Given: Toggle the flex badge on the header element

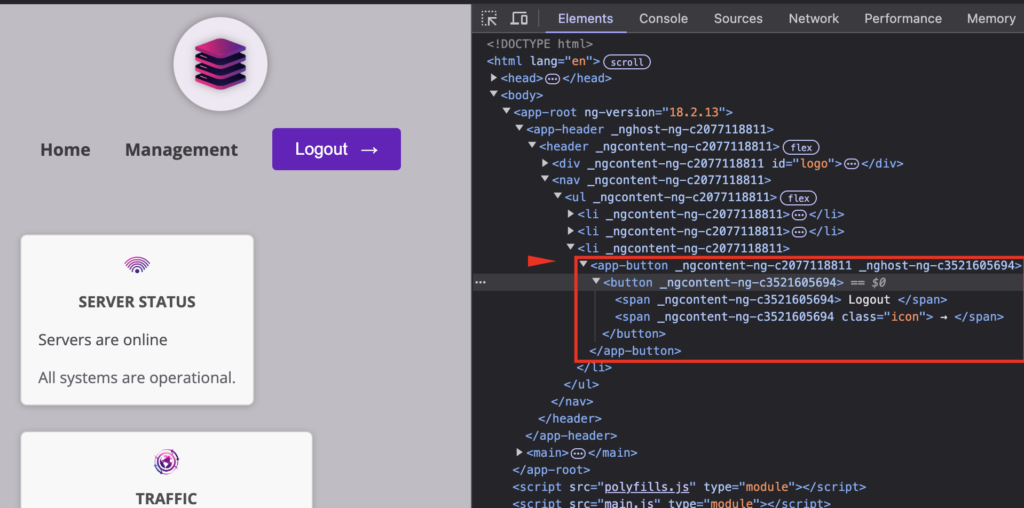Looking at the screenshot, I should (x=801, y=147).
